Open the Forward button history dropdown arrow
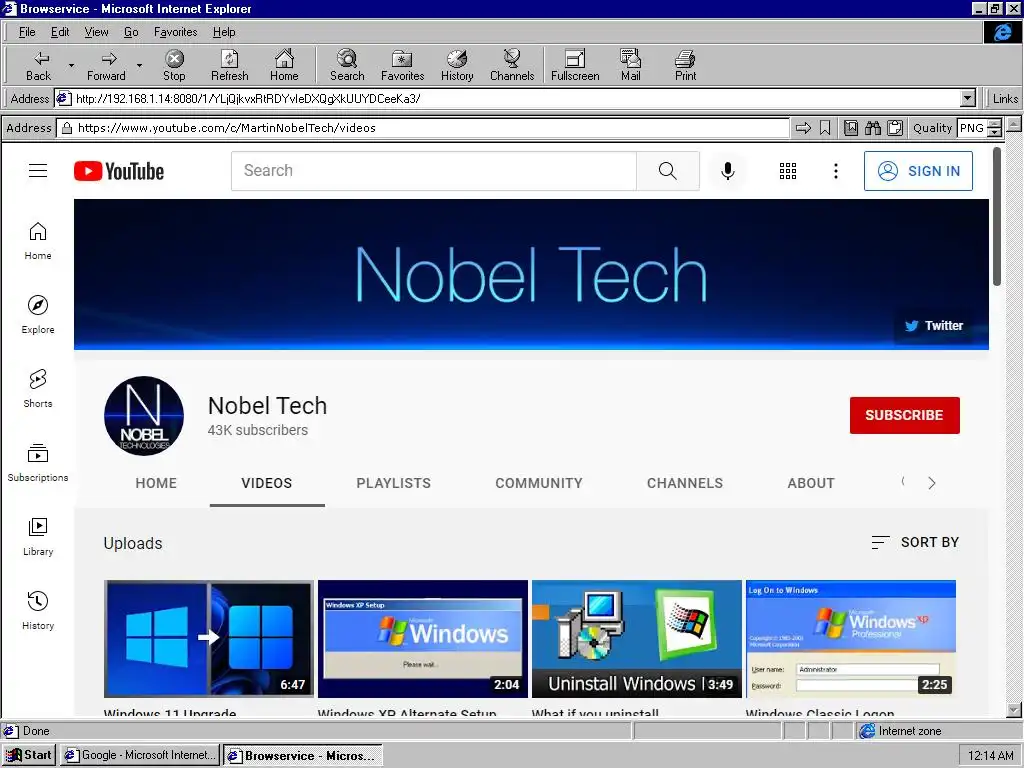Viewport: 1024px width, 768px height. pos(139,65)
